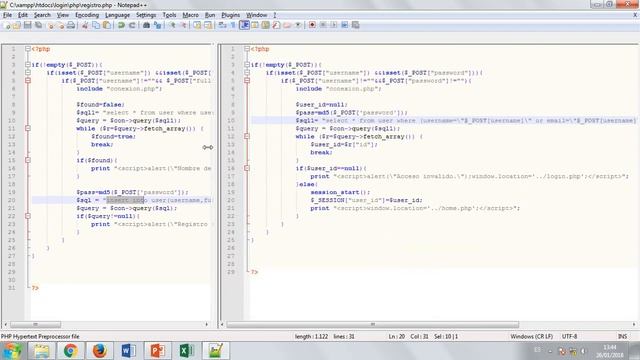This screenshot has height=360, width=640.
Task: Click 'length : 1.122' in status bar
Action: coord(311,336)
